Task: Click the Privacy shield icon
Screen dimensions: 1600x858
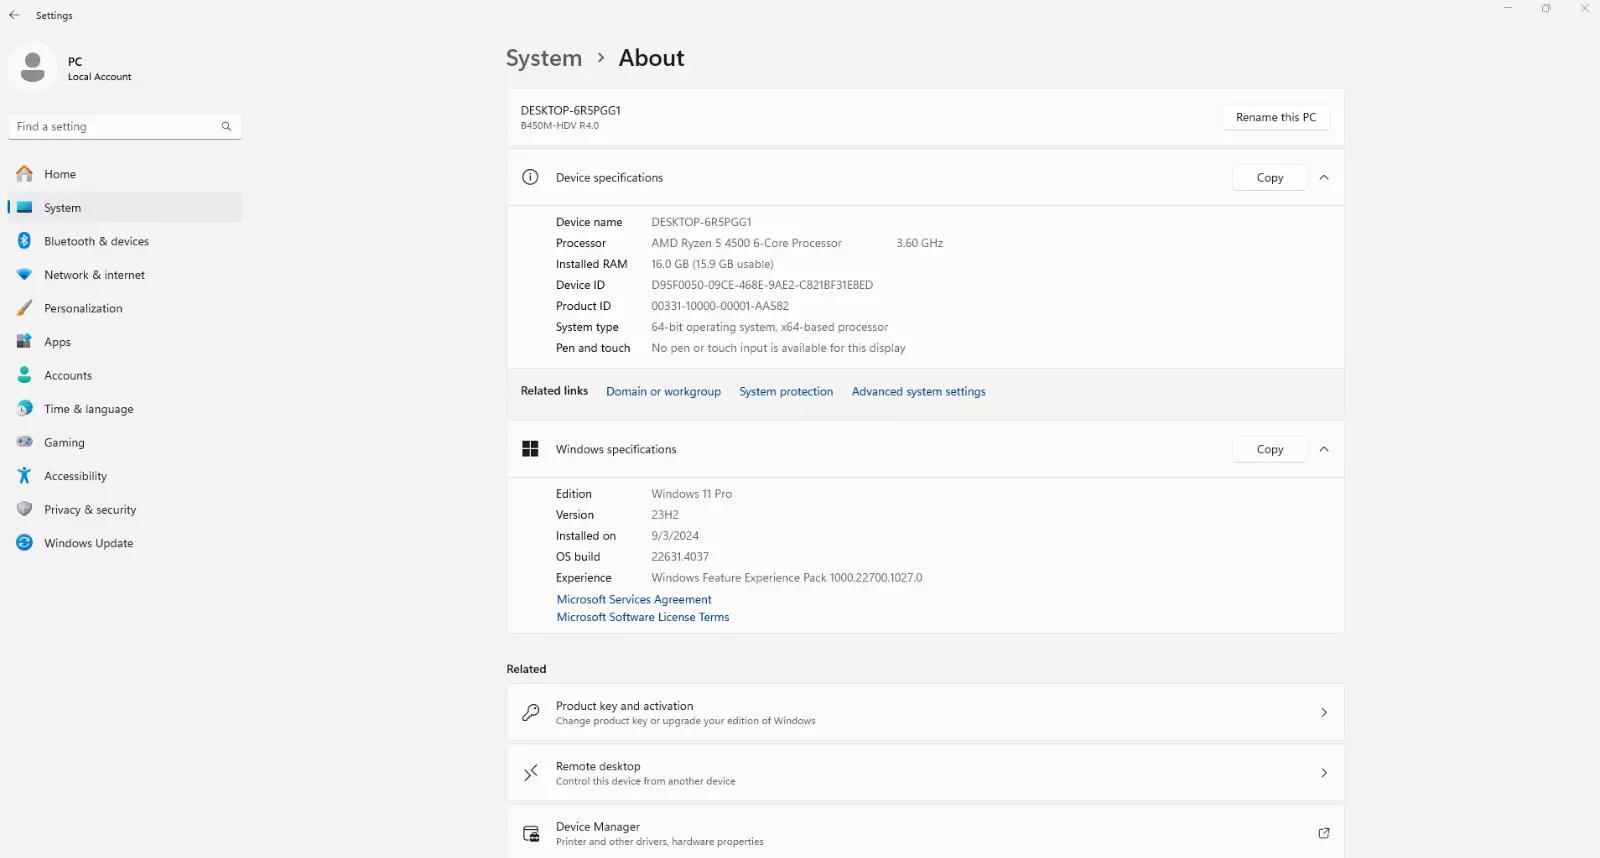Action: coord(24,509)
